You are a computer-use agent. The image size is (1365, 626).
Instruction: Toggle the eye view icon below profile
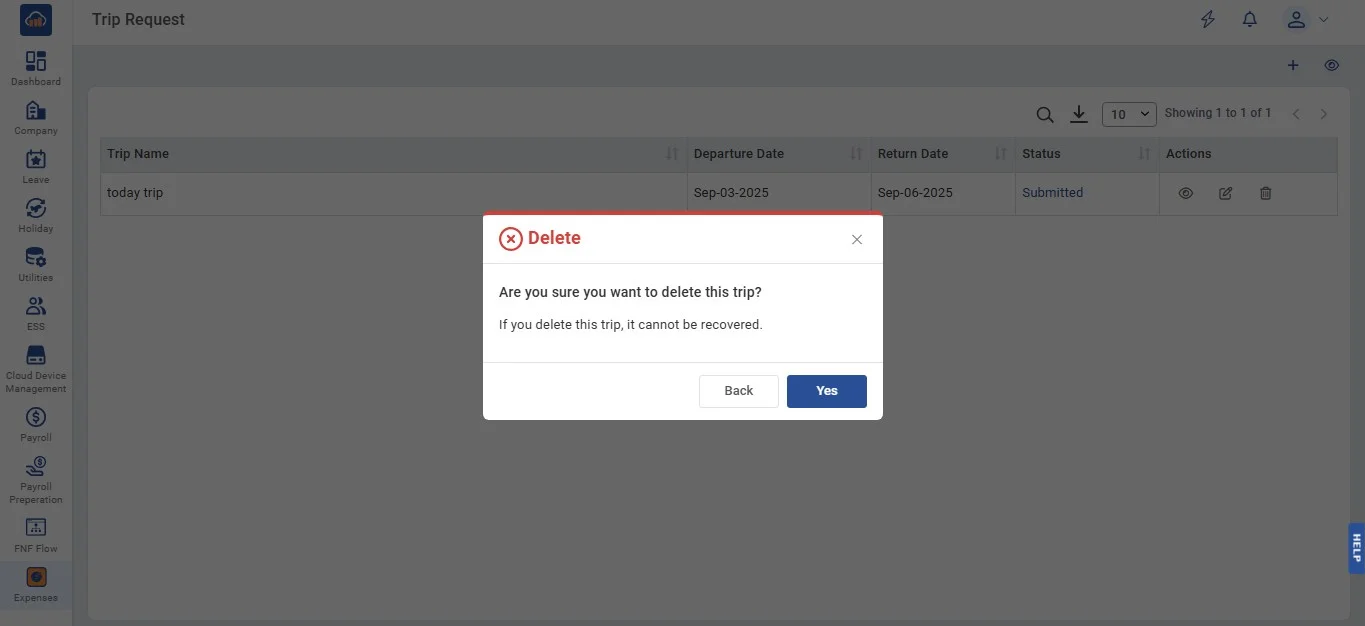(x=1331, y=66)
